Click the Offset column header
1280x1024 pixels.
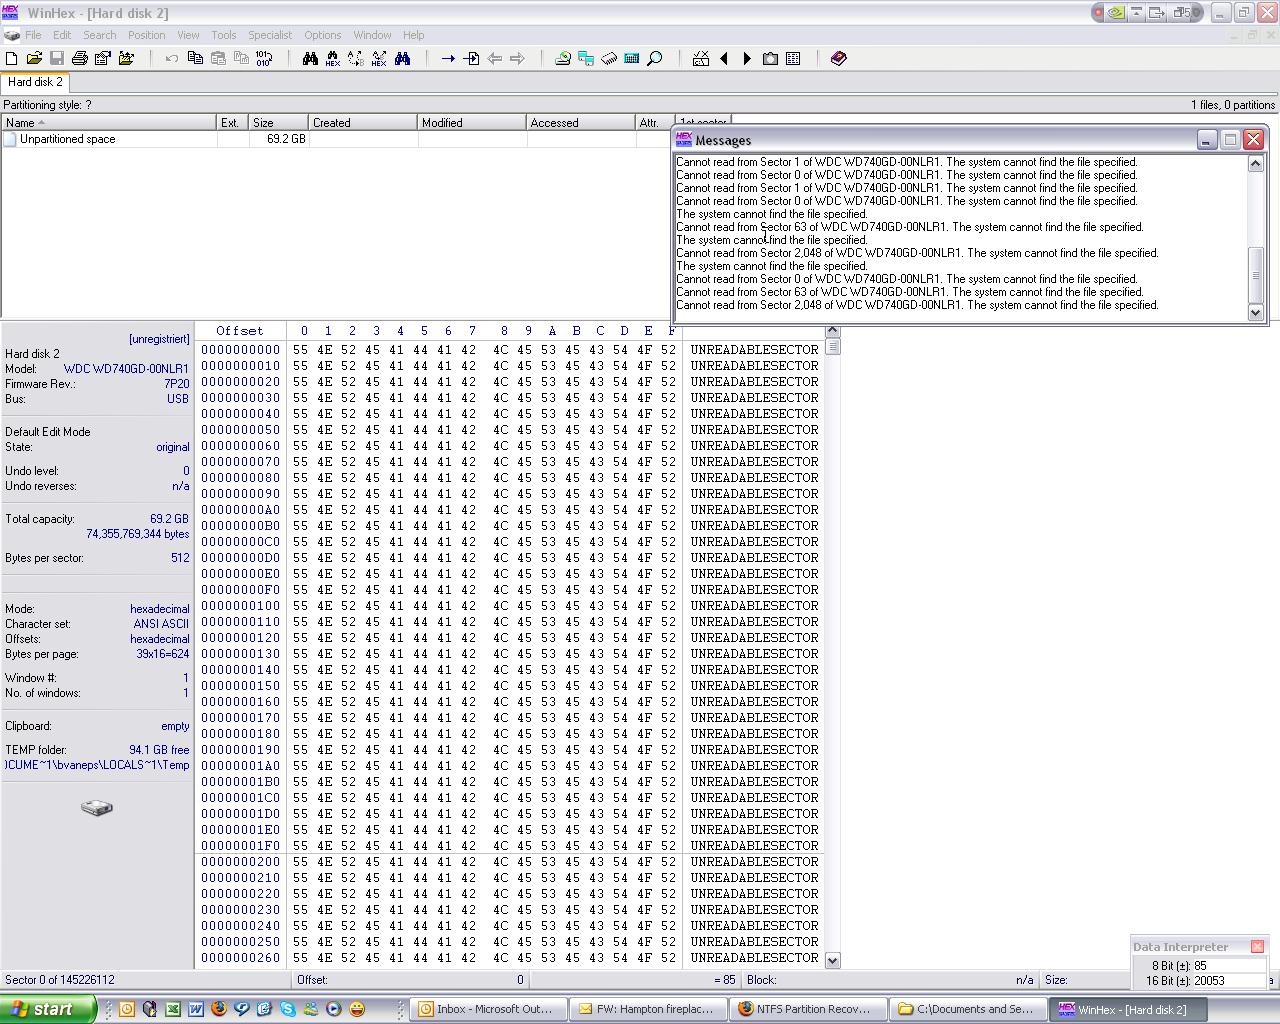point(240,331)
